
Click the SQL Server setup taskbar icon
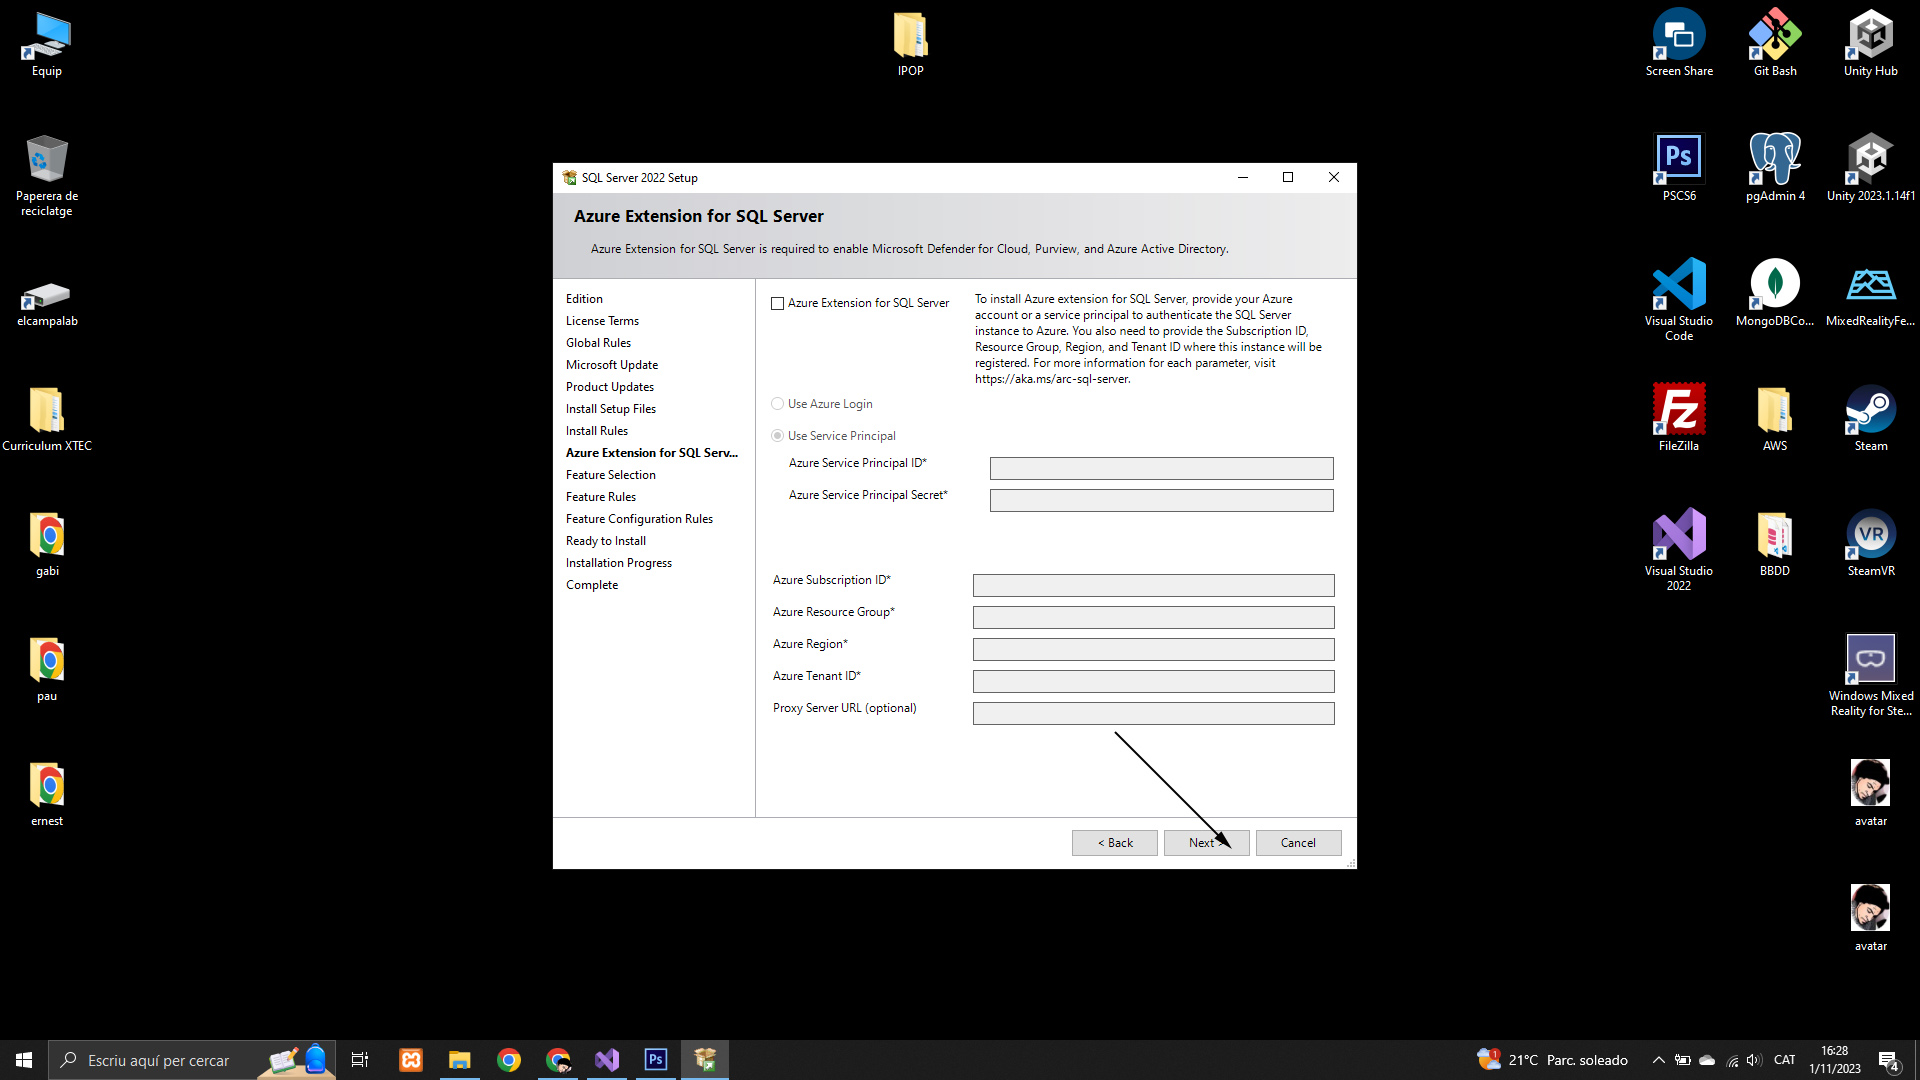tap(705, 1060)
